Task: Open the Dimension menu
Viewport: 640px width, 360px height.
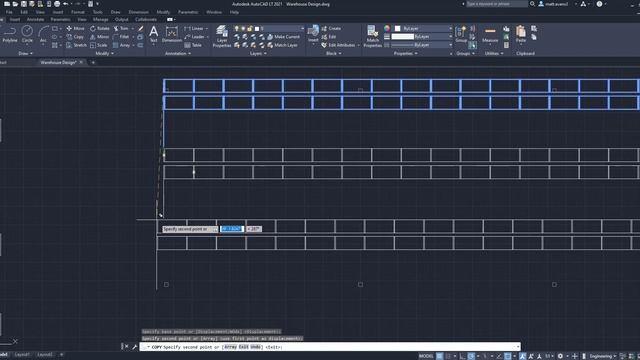Action: (x=138, y=12)
